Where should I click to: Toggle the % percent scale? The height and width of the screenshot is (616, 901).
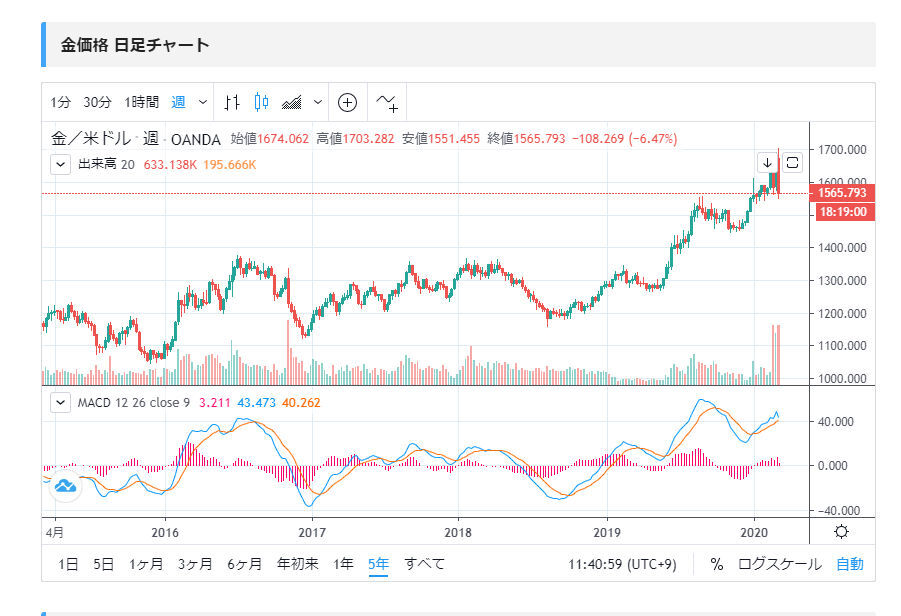click(717, 564)
